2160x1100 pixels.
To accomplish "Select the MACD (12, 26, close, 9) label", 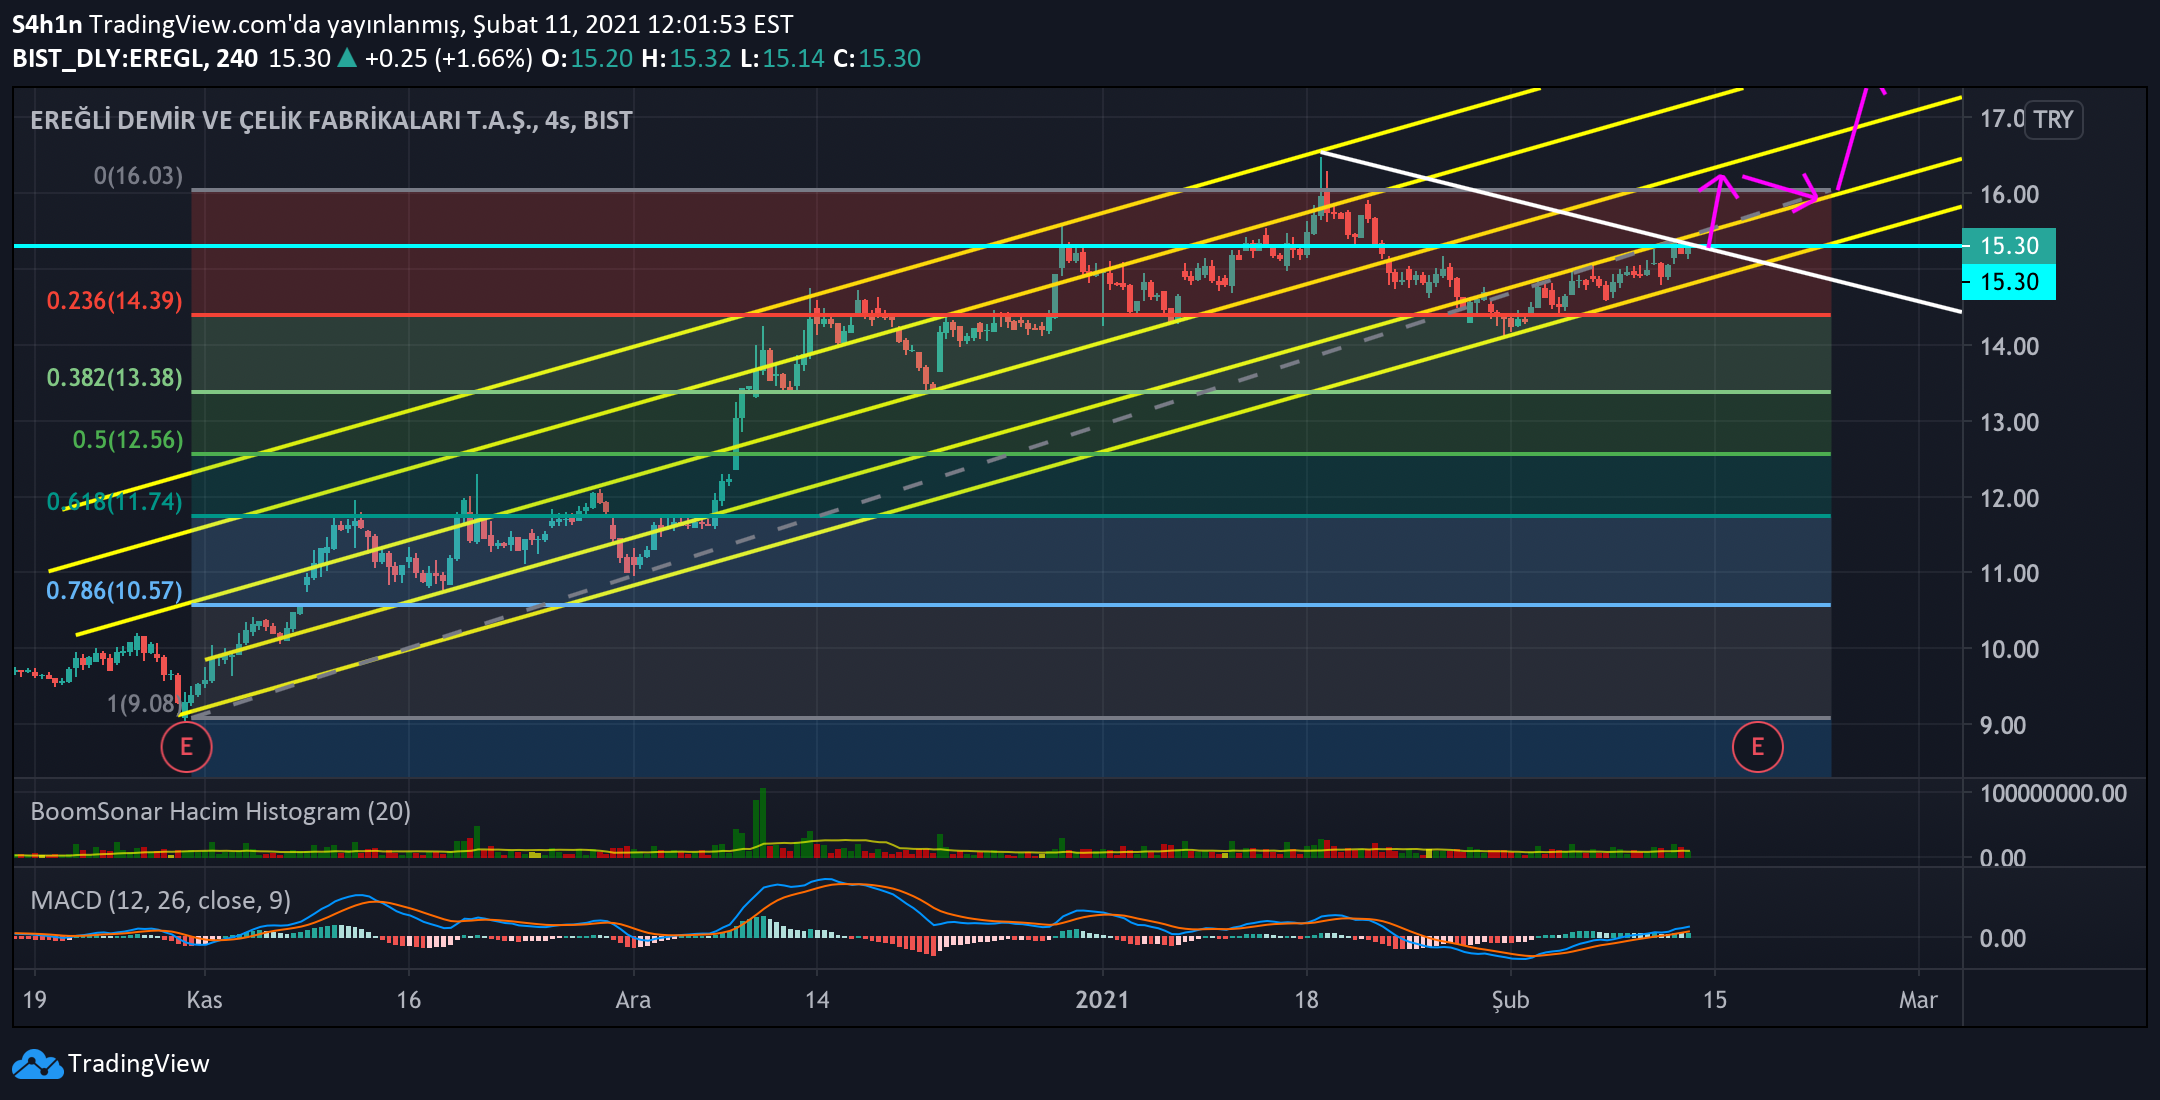I will [160, 900].
